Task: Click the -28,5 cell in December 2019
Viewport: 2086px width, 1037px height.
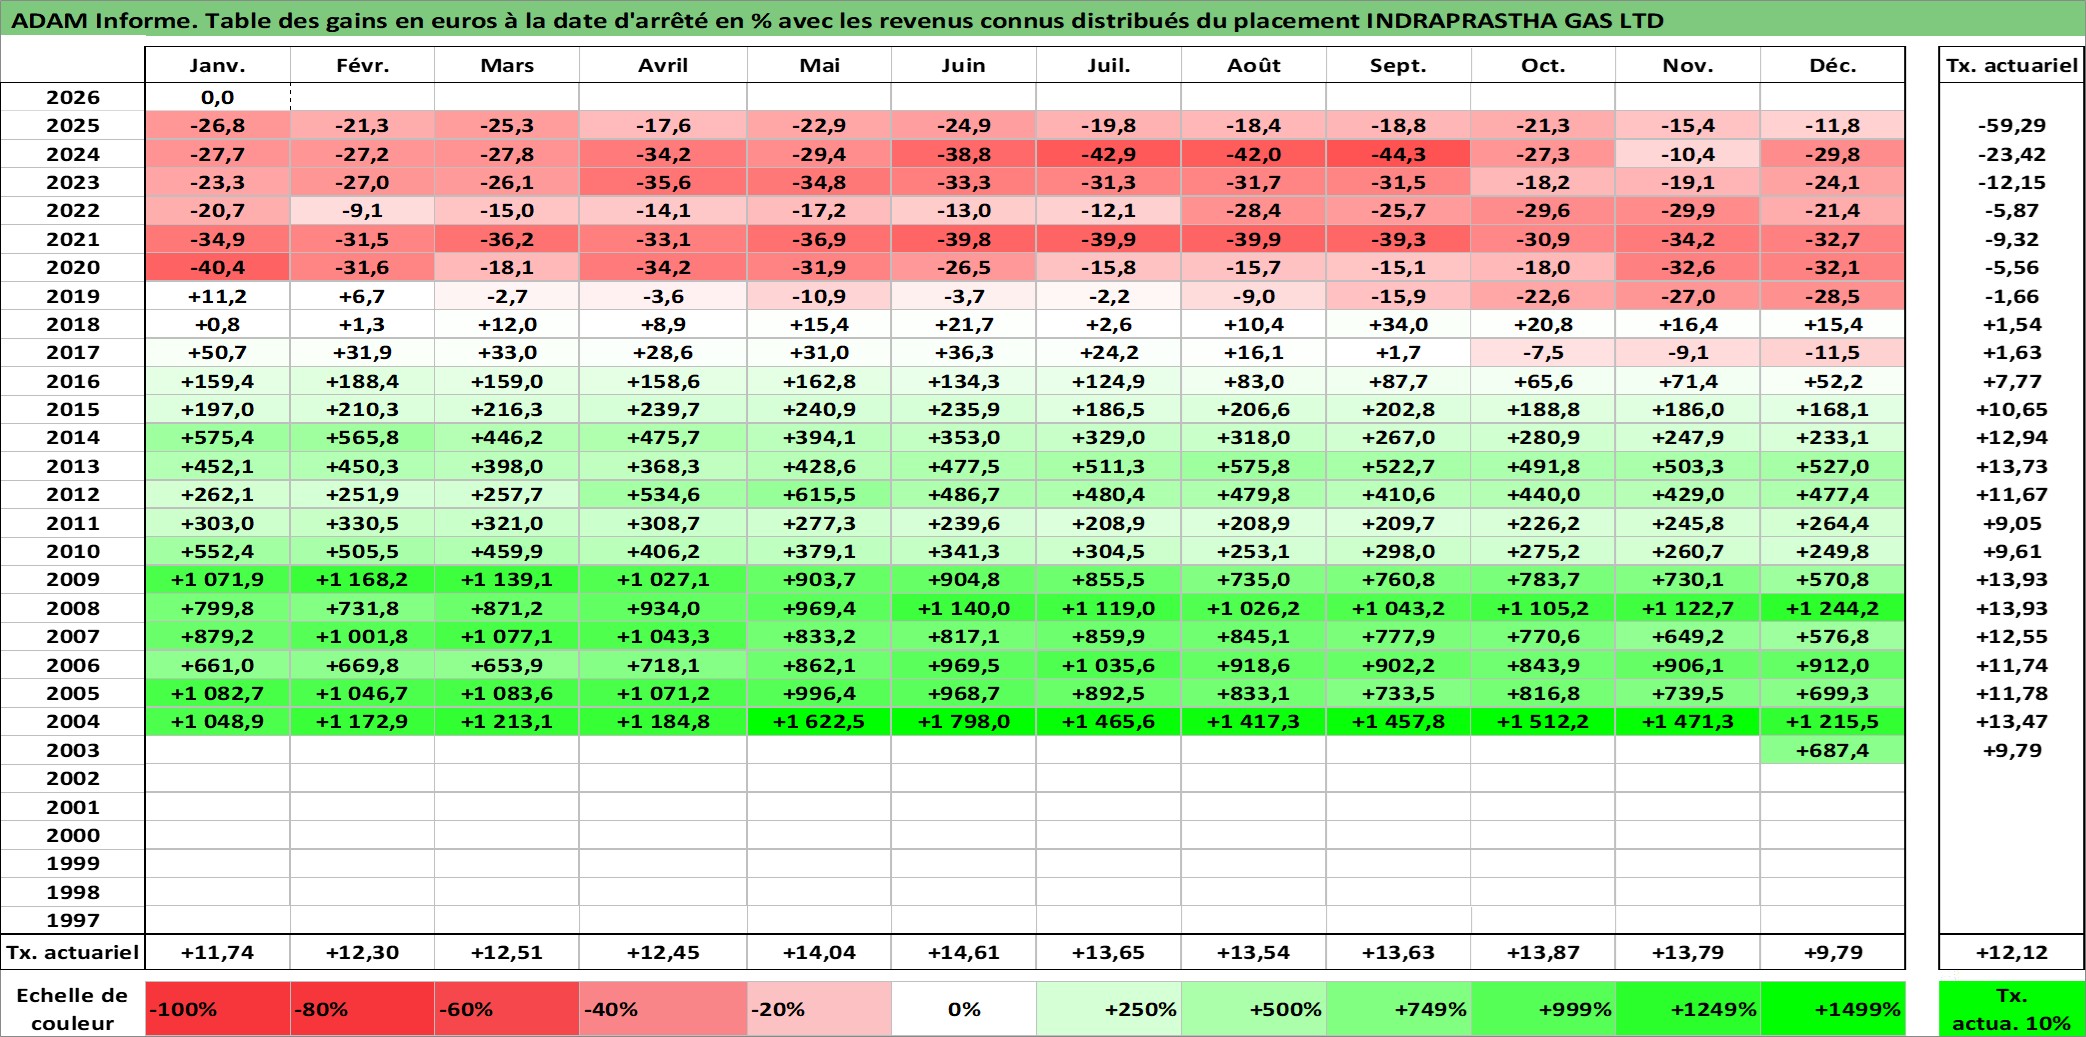Action: tap(1832, 296)
